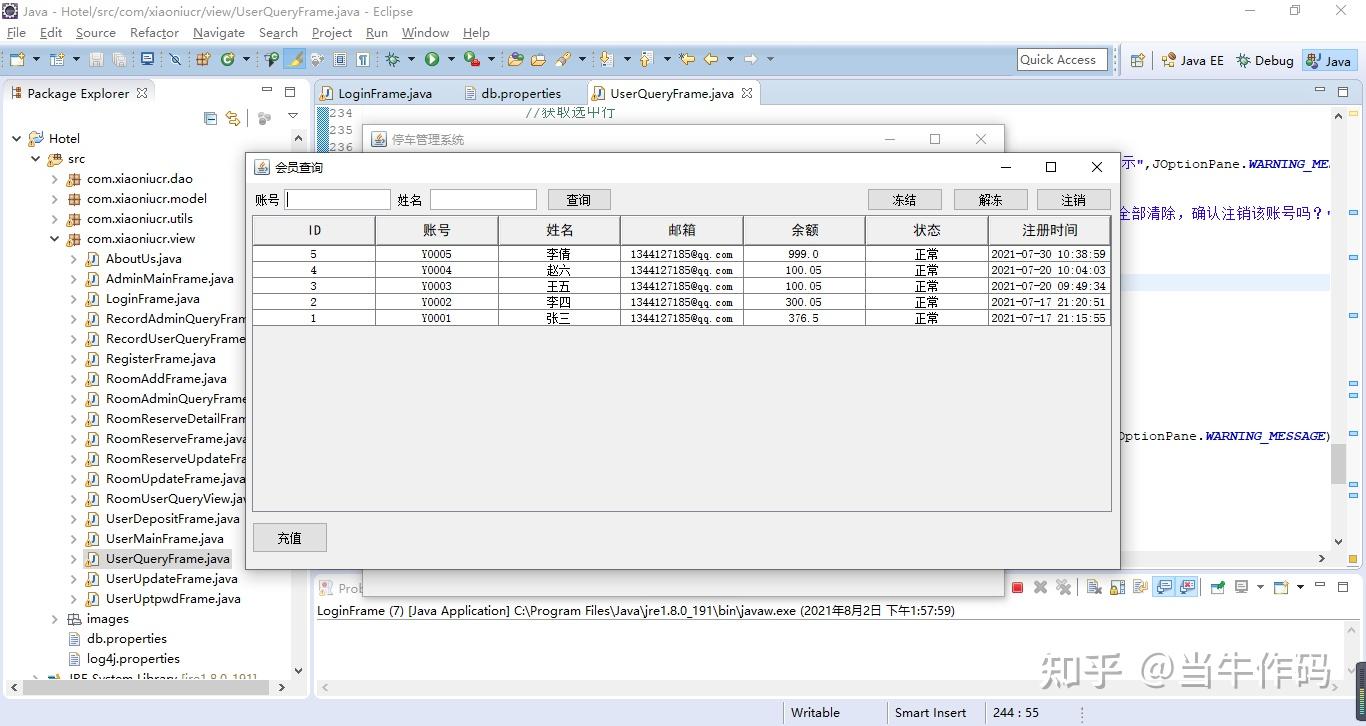Toggle Show Whitespace Characters pilcrow icon
Image resolution: width=1366 pixels, height=726 pixels.
tap(363, 60)
